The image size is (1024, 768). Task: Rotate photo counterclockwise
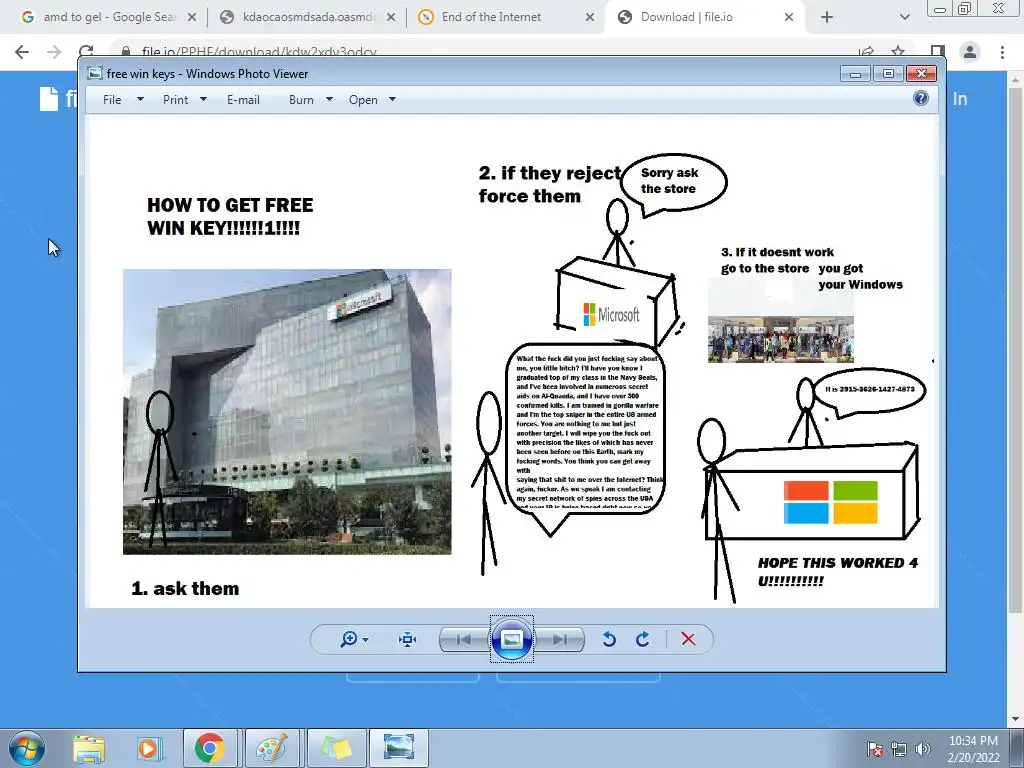[609, 639]
